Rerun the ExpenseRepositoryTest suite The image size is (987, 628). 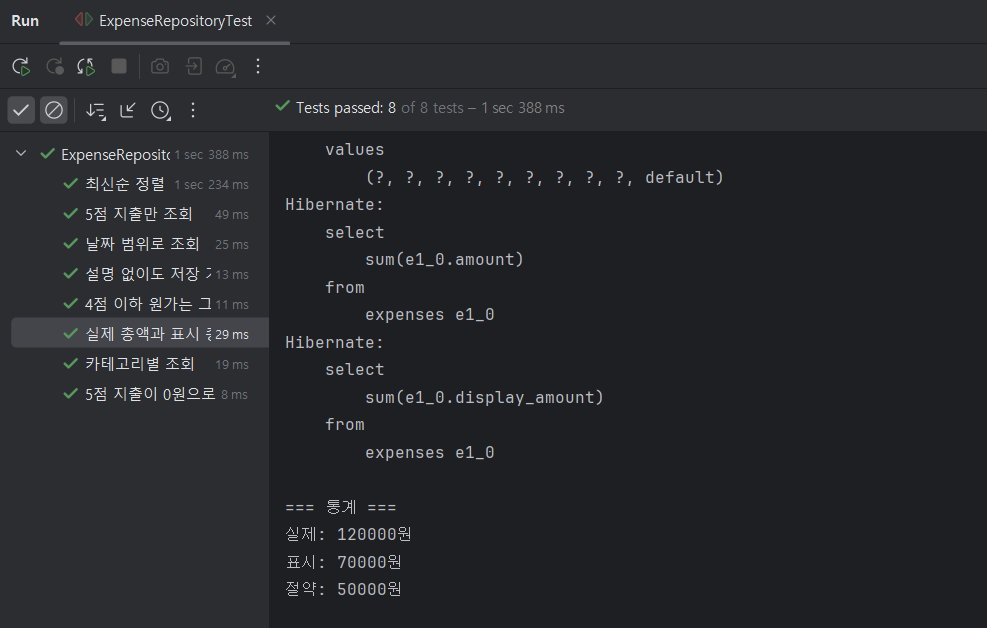coord(20,66)
